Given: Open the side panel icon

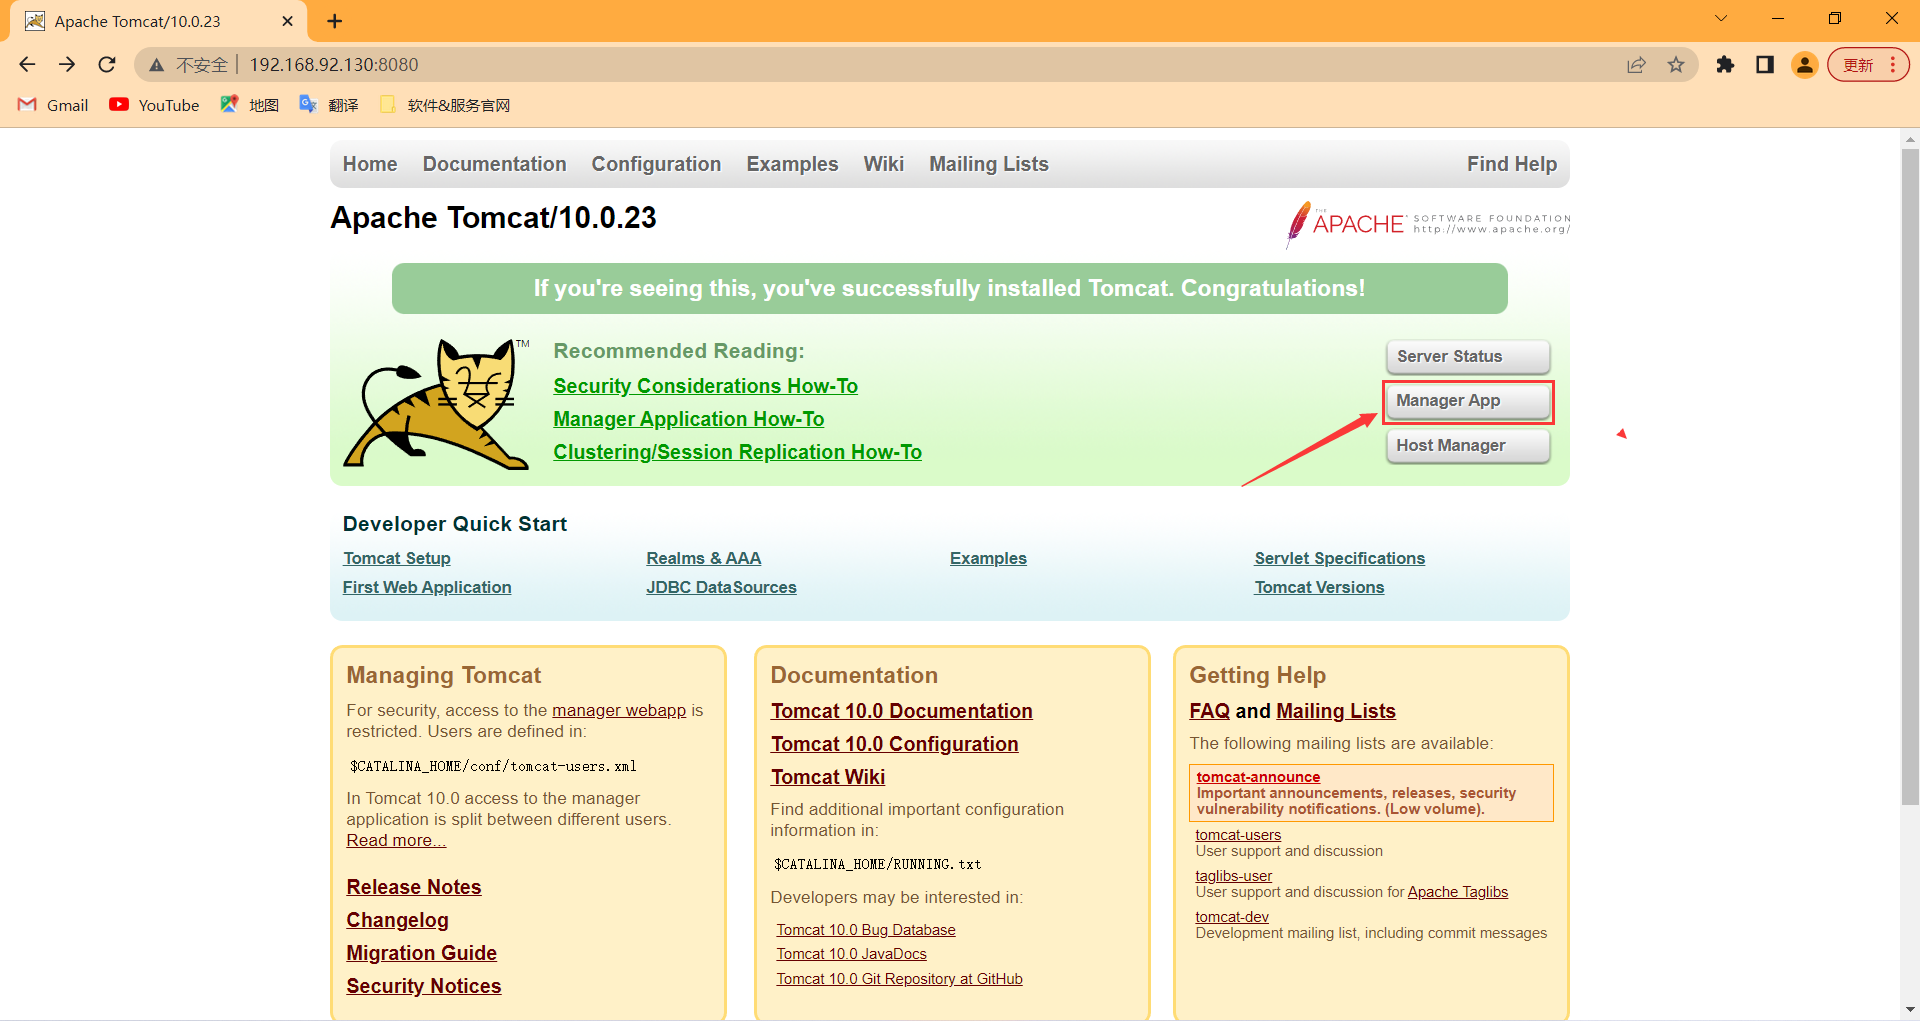Looking at the screenshot, I should 1765,65.
